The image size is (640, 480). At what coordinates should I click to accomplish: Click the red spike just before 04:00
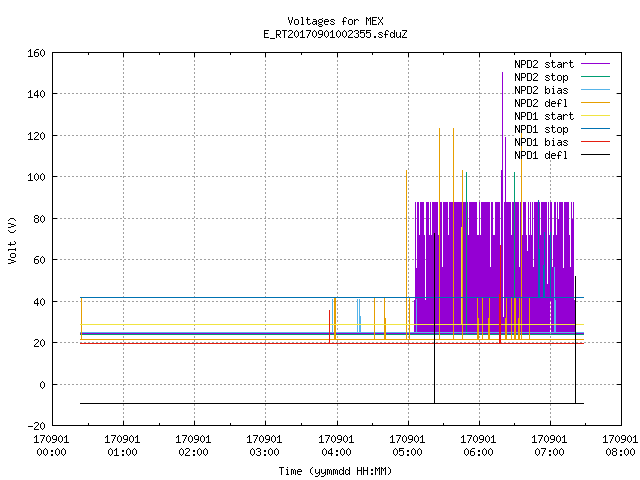point(329,327)
